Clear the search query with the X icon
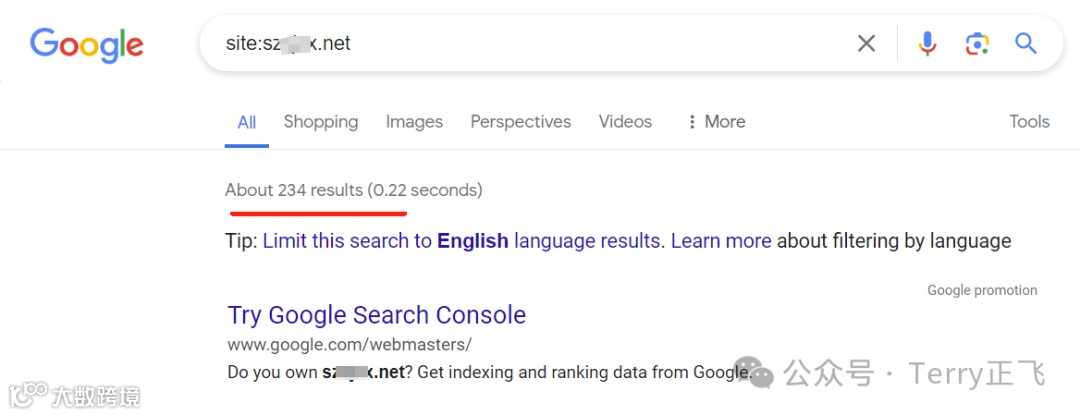 866,43
